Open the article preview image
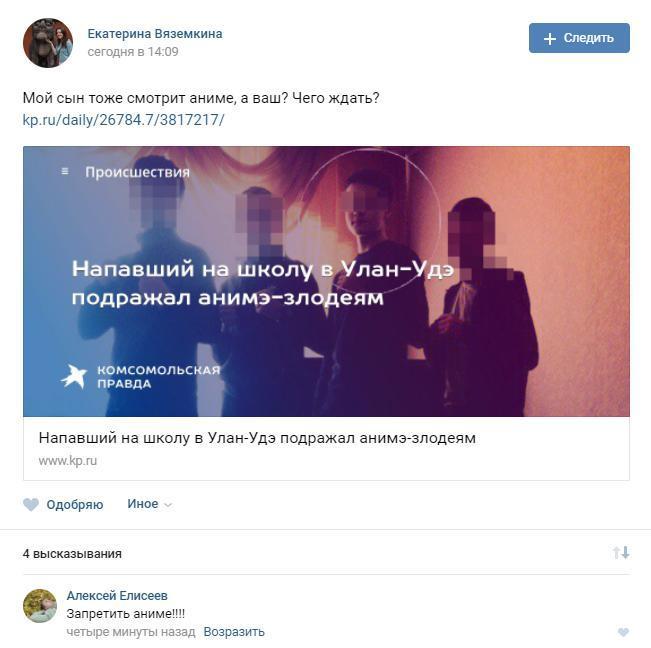The width and height of the screenshot is (651, 648). 326,281
